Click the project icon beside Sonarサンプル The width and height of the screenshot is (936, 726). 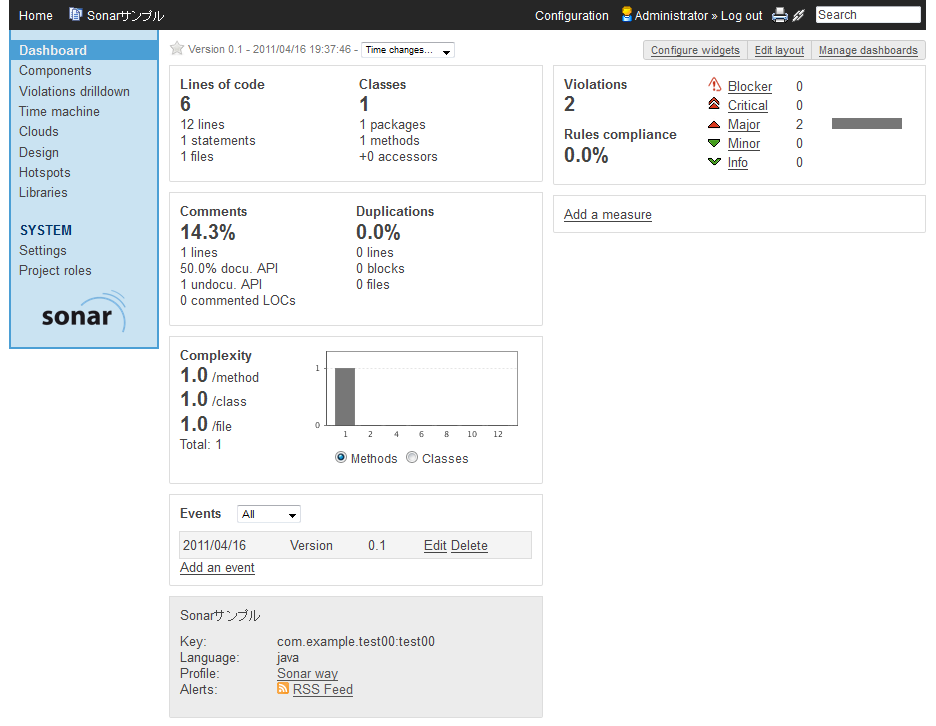(75, 14)
